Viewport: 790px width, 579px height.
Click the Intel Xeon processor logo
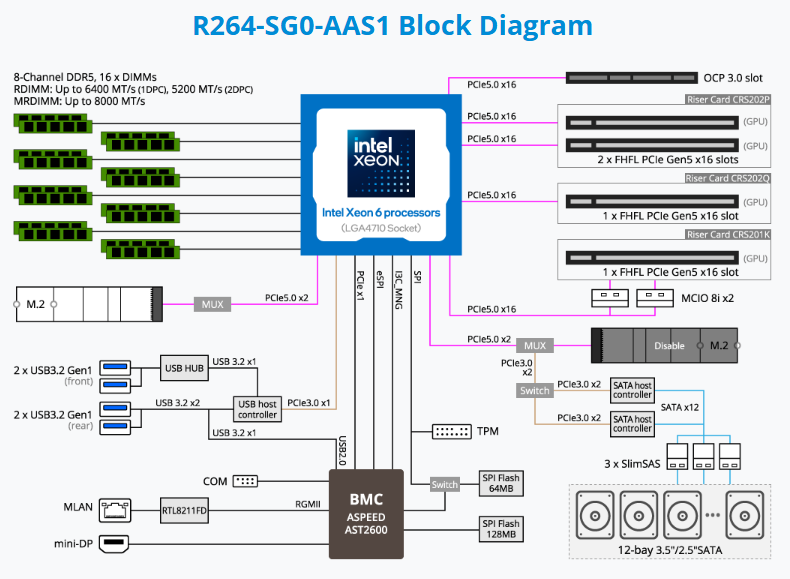pos(380,162)
